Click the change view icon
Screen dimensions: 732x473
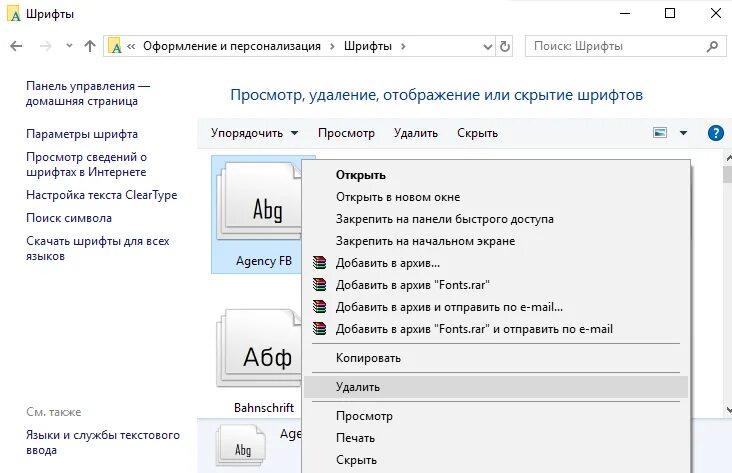(660, 133)
